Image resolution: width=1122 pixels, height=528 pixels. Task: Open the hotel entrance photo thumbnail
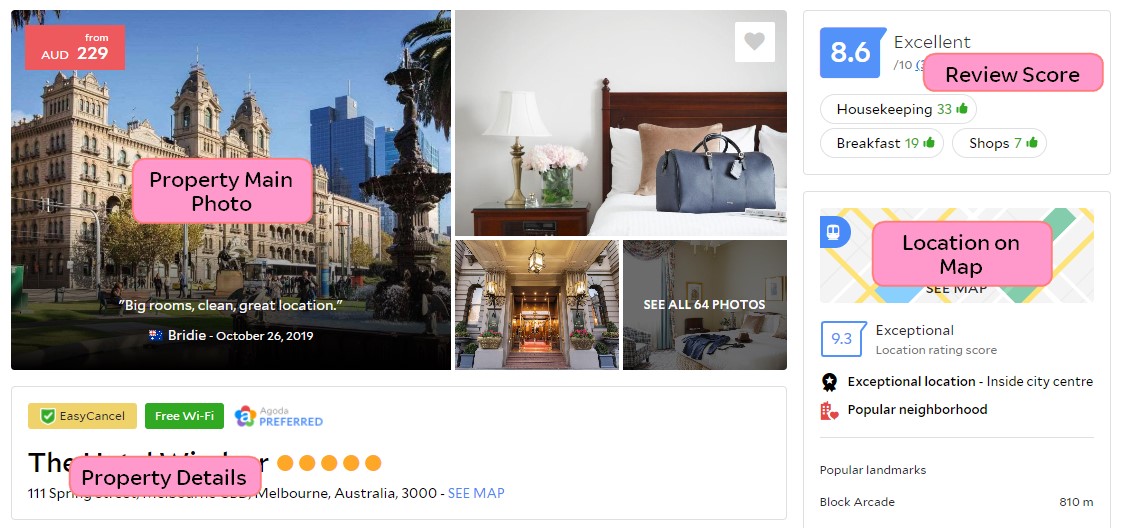click(537, 305)
